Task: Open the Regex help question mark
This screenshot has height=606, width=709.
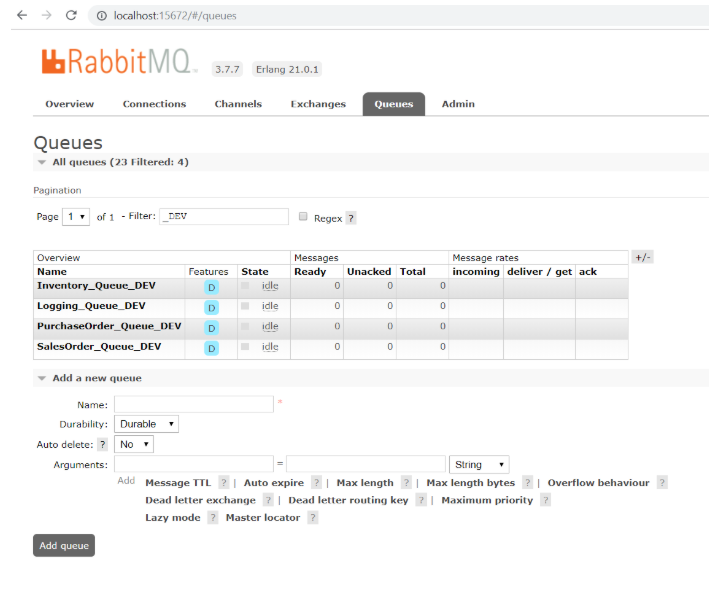Action: click(x=351, y=218)
